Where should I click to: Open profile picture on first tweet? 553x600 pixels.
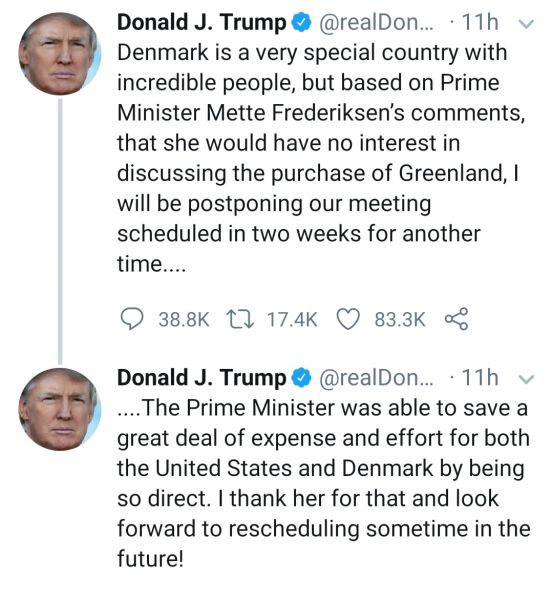[60, 53]
